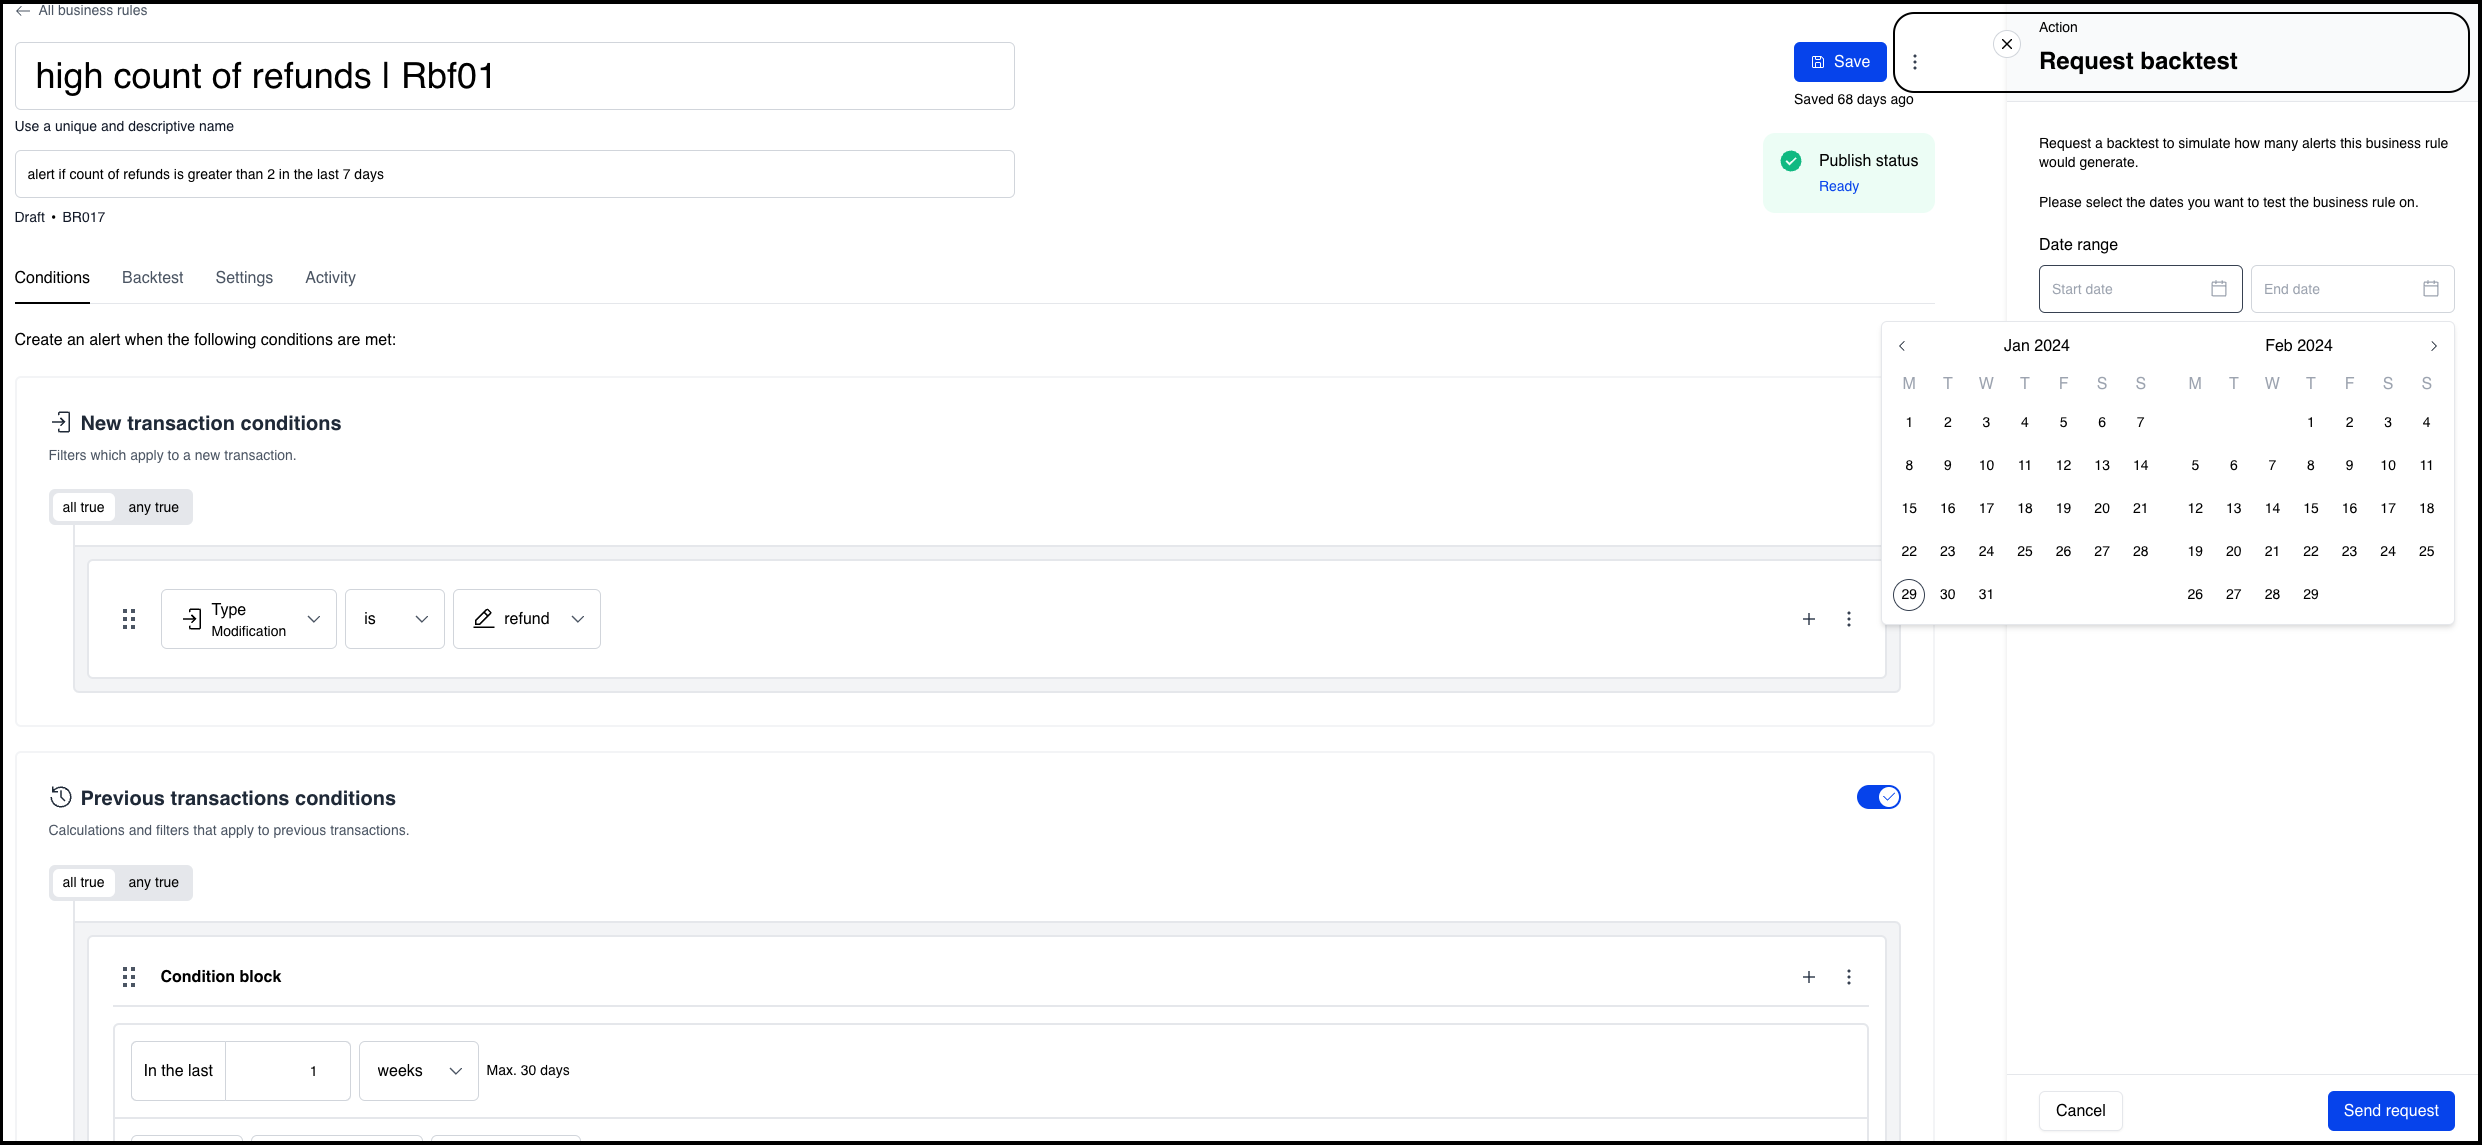This screenshot has height=1145, width=2482.
Task: Open the Type Modification dropdown
Action: [x=249, y=619]
